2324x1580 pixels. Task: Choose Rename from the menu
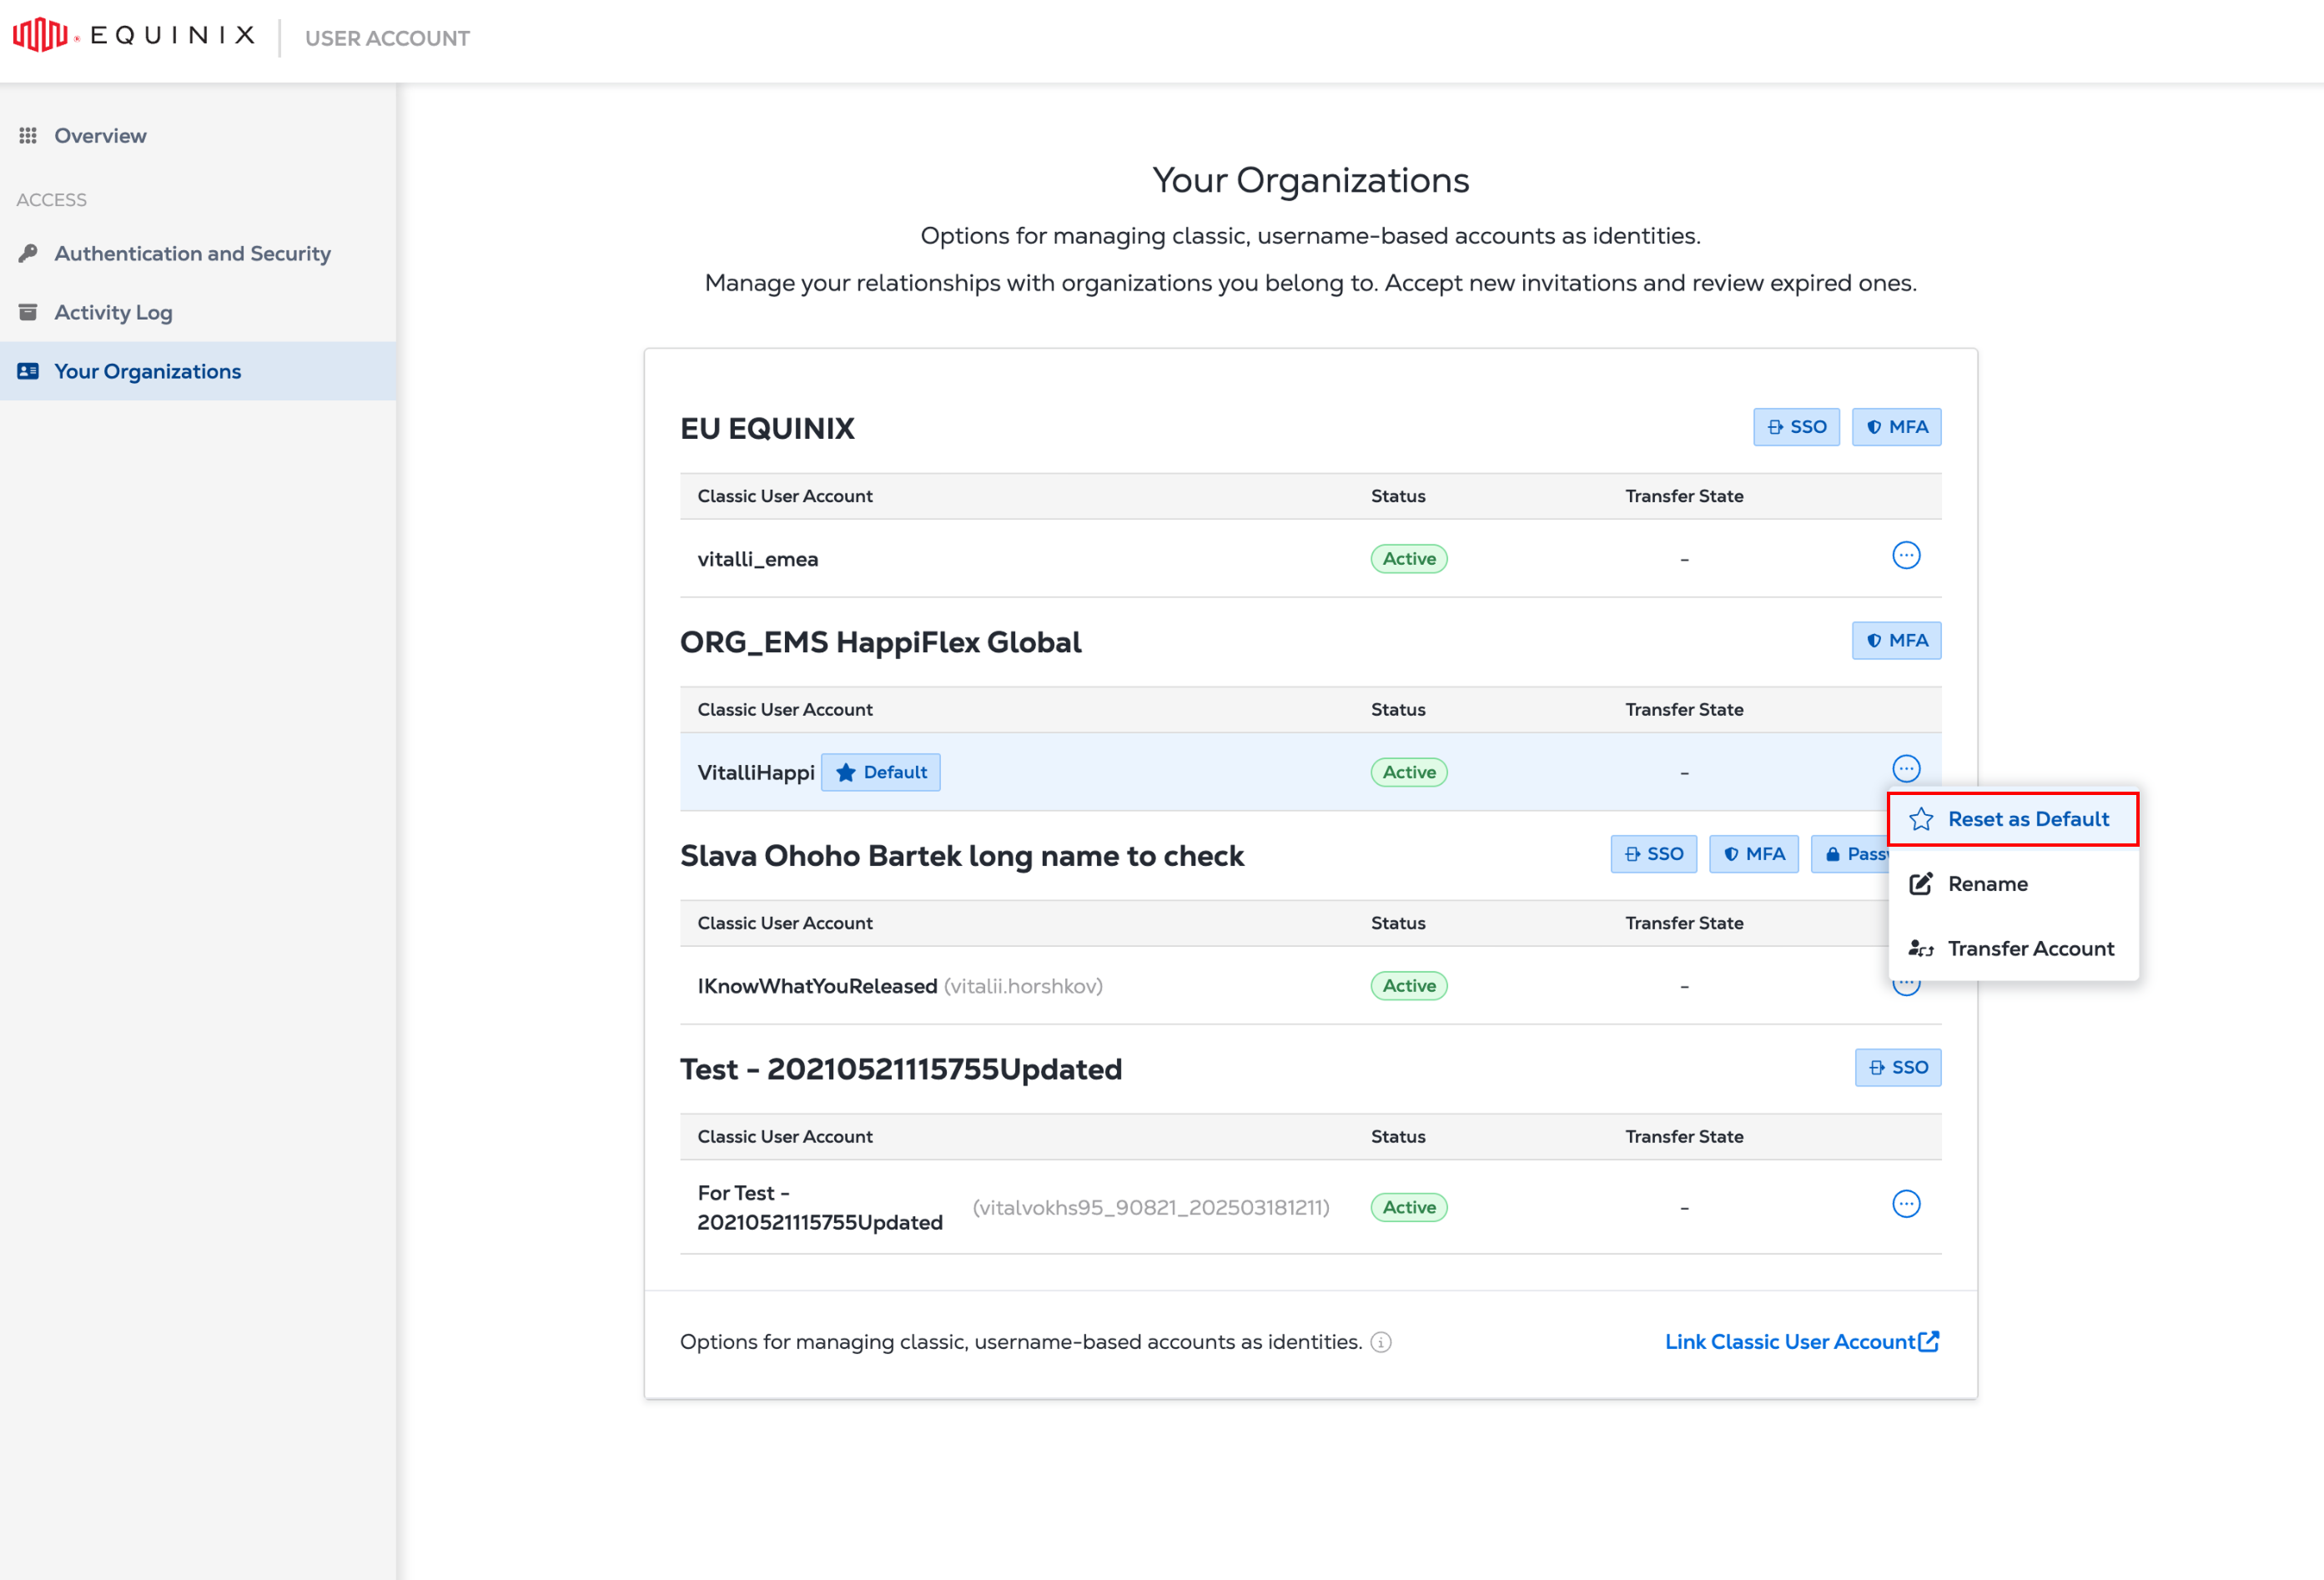(2012, 884)
